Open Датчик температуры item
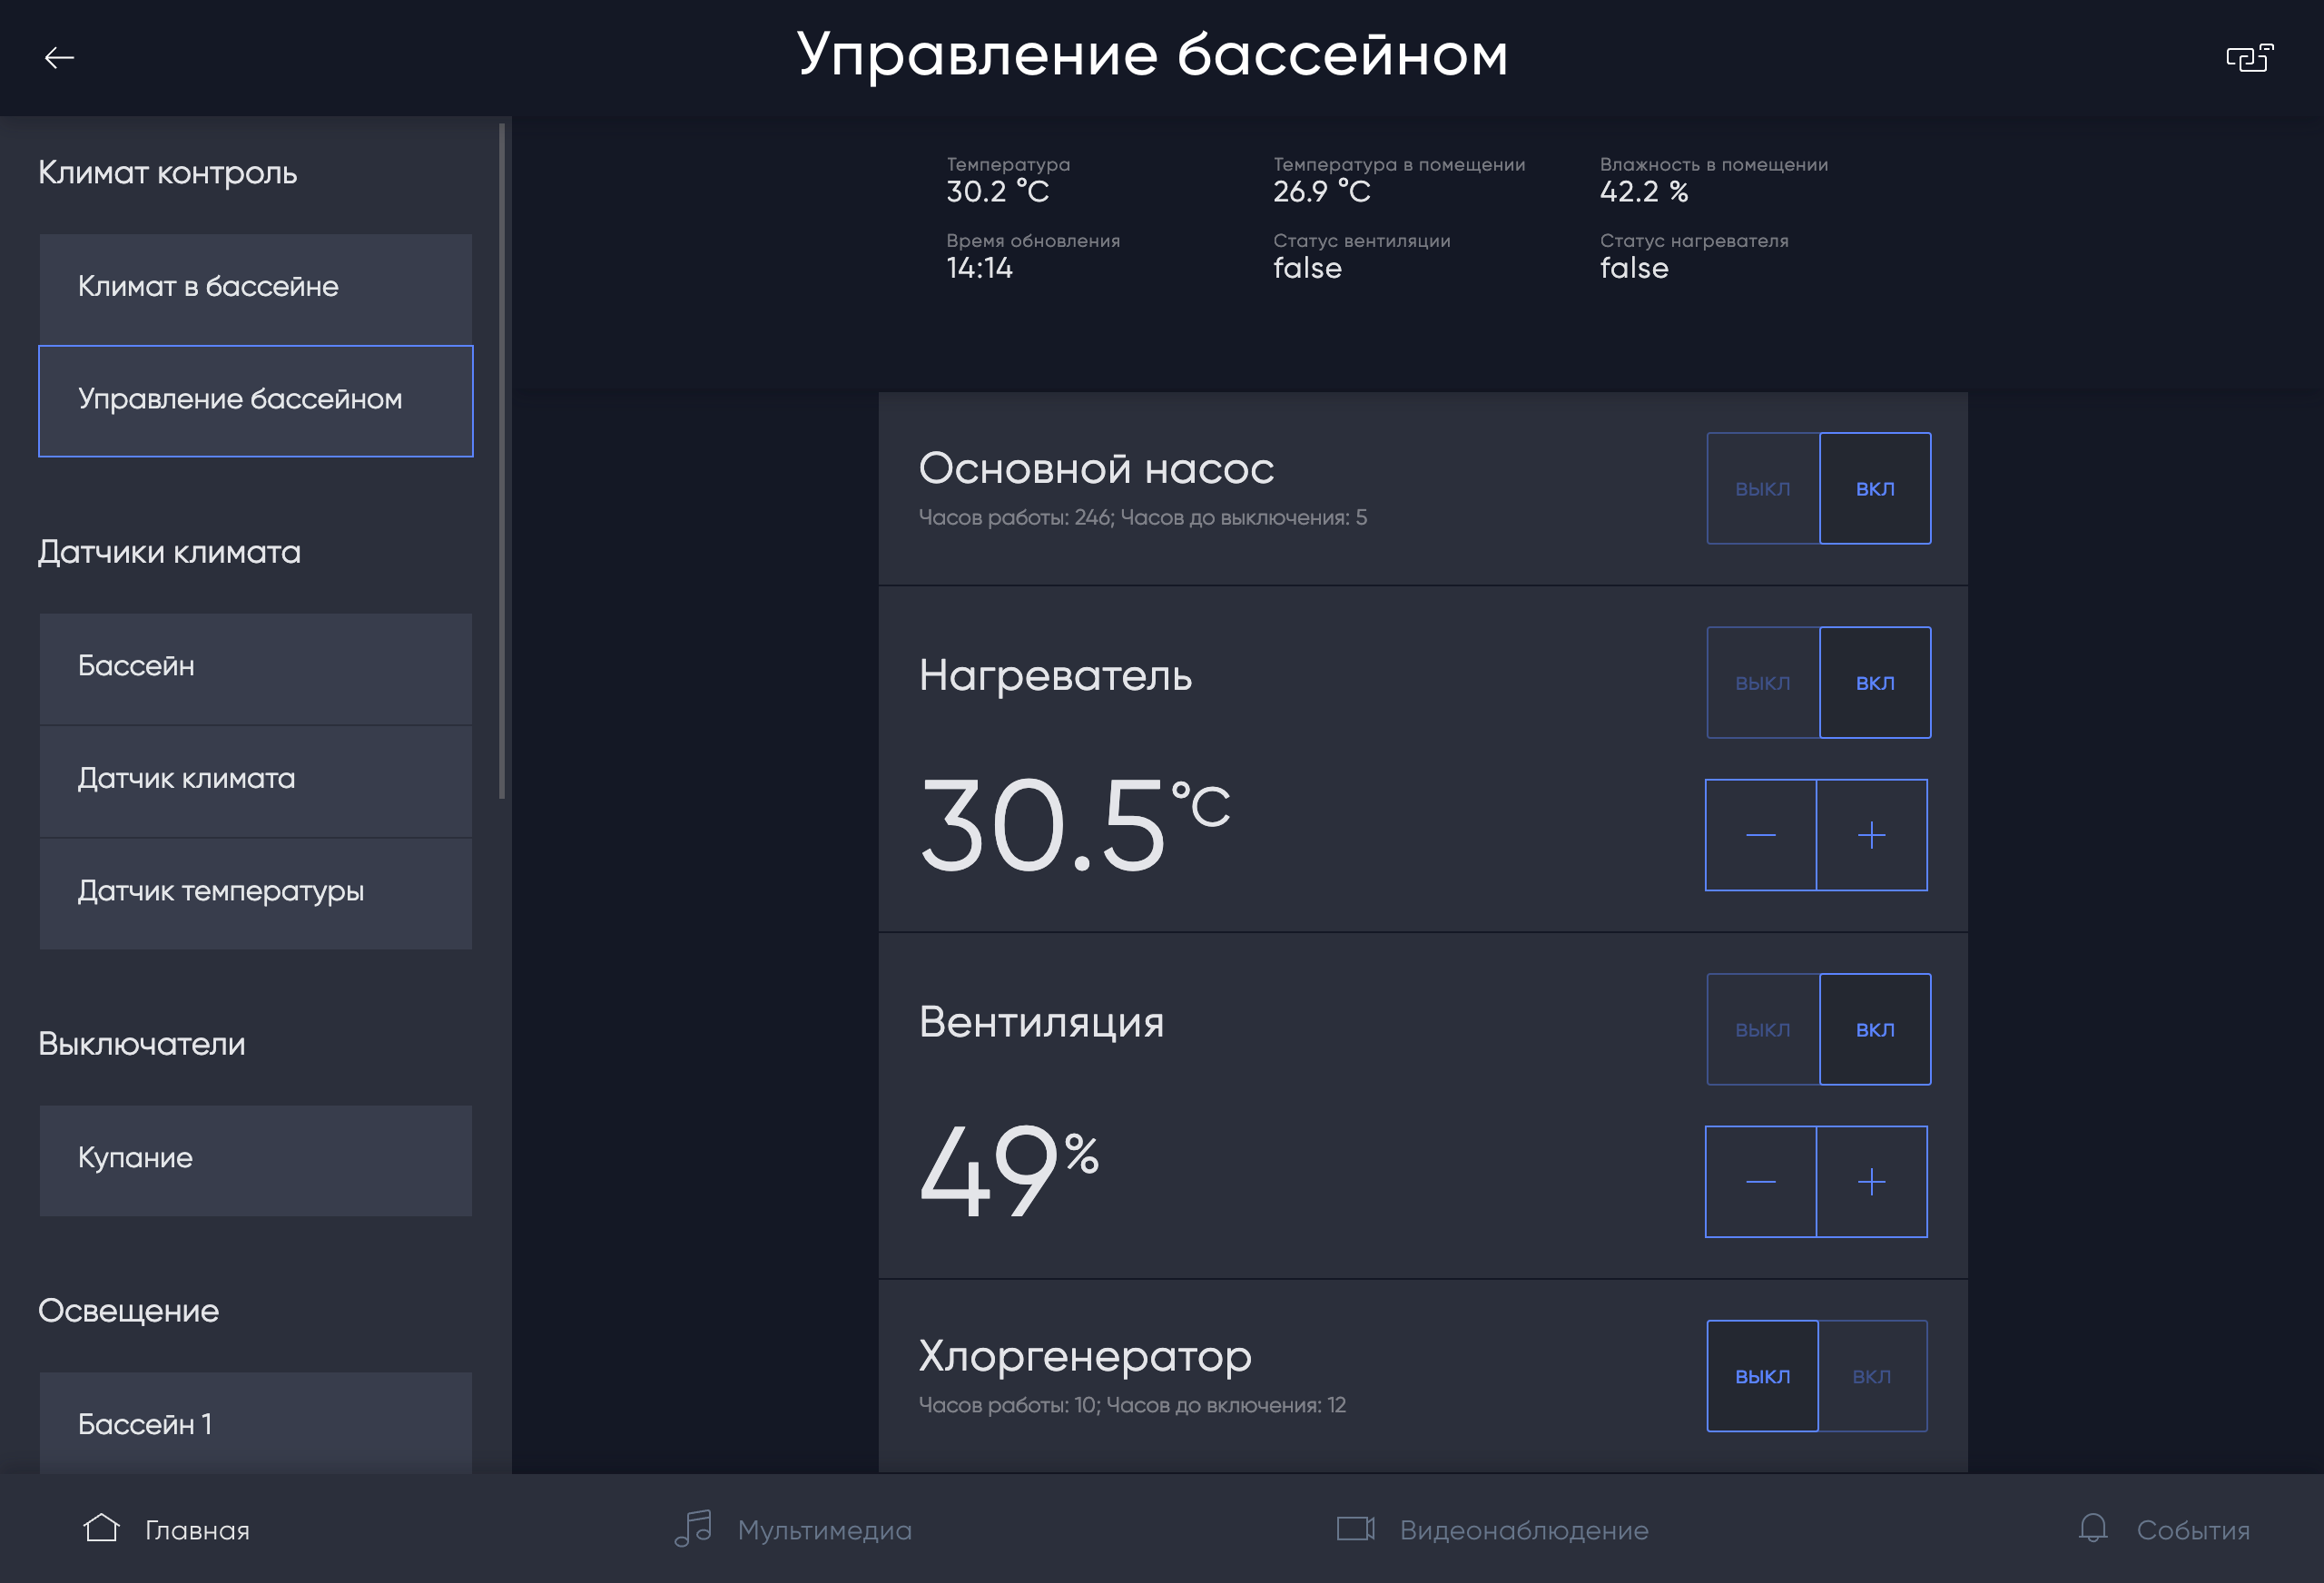 click(x=256, y=893)
